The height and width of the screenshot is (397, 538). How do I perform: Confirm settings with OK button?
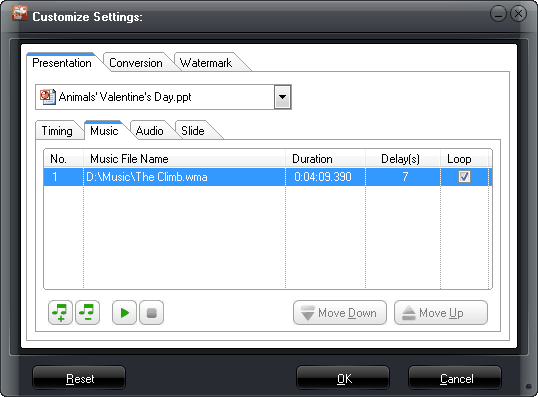(343, 378)
